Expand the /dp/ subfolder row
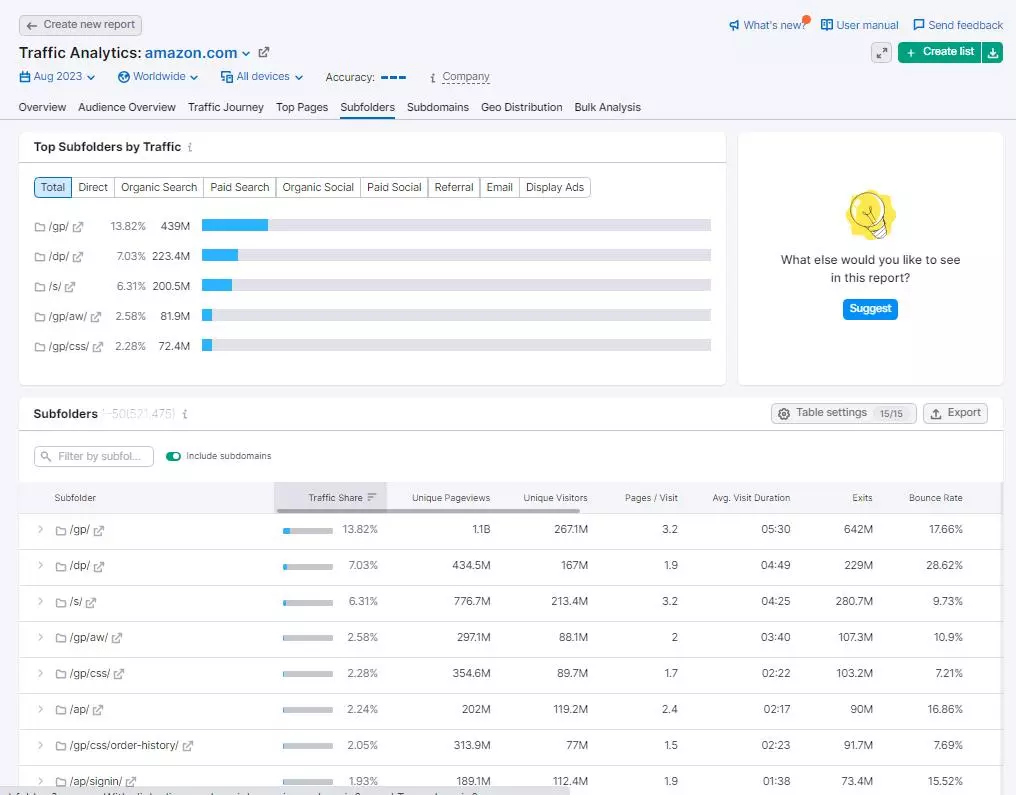The height and width of the screenshot is (795, 1016). (x=40, y=566)
